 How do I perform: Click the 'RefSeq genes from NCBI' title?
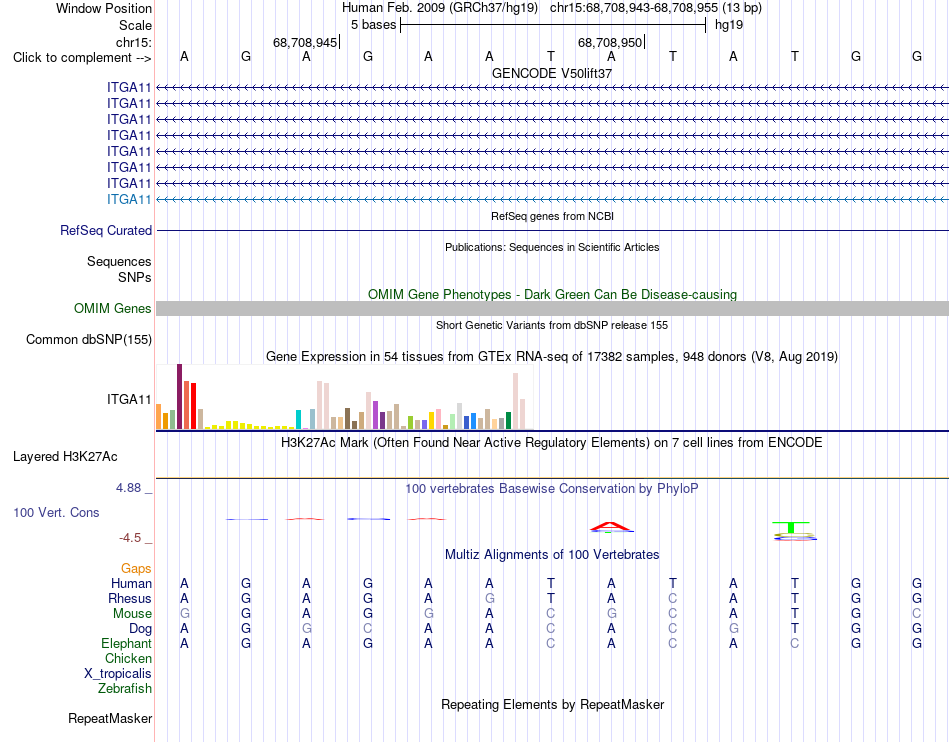[552, 216]
